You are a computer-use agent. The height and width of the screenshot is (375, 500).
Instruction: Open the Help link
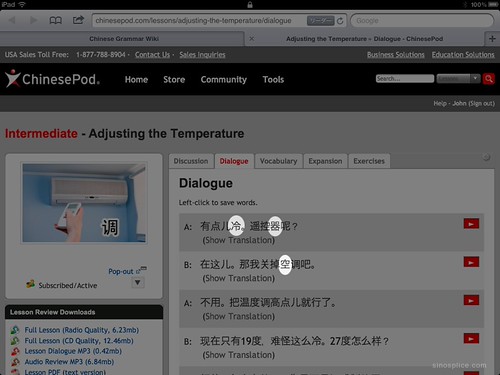tap(440, 104)
